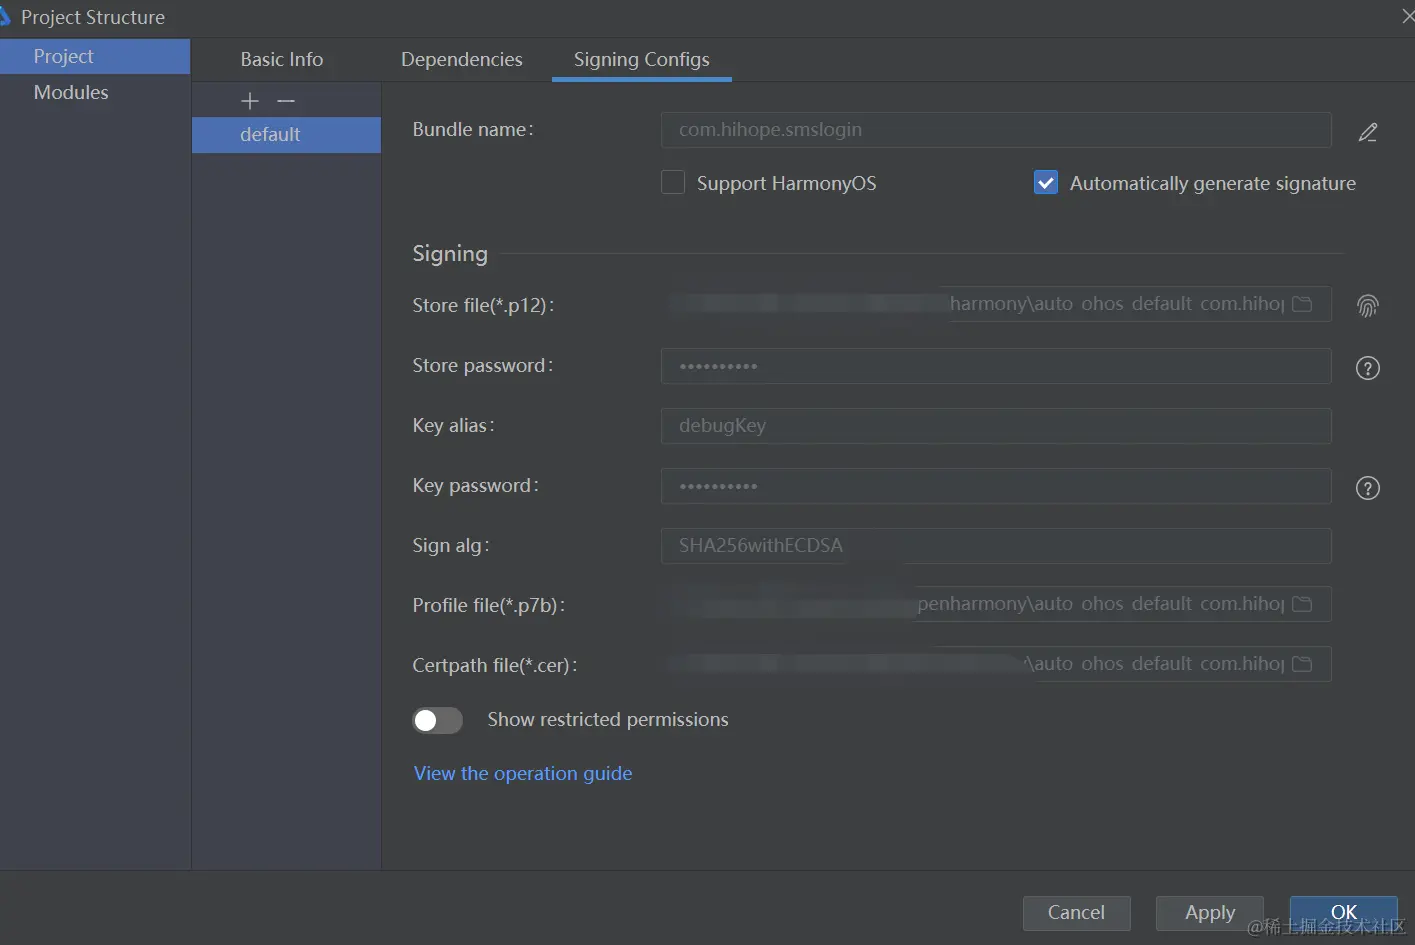The image size is (1415, 945).
Task: Click the remove signing config minus icon
Action: click(x=286, y=101)
